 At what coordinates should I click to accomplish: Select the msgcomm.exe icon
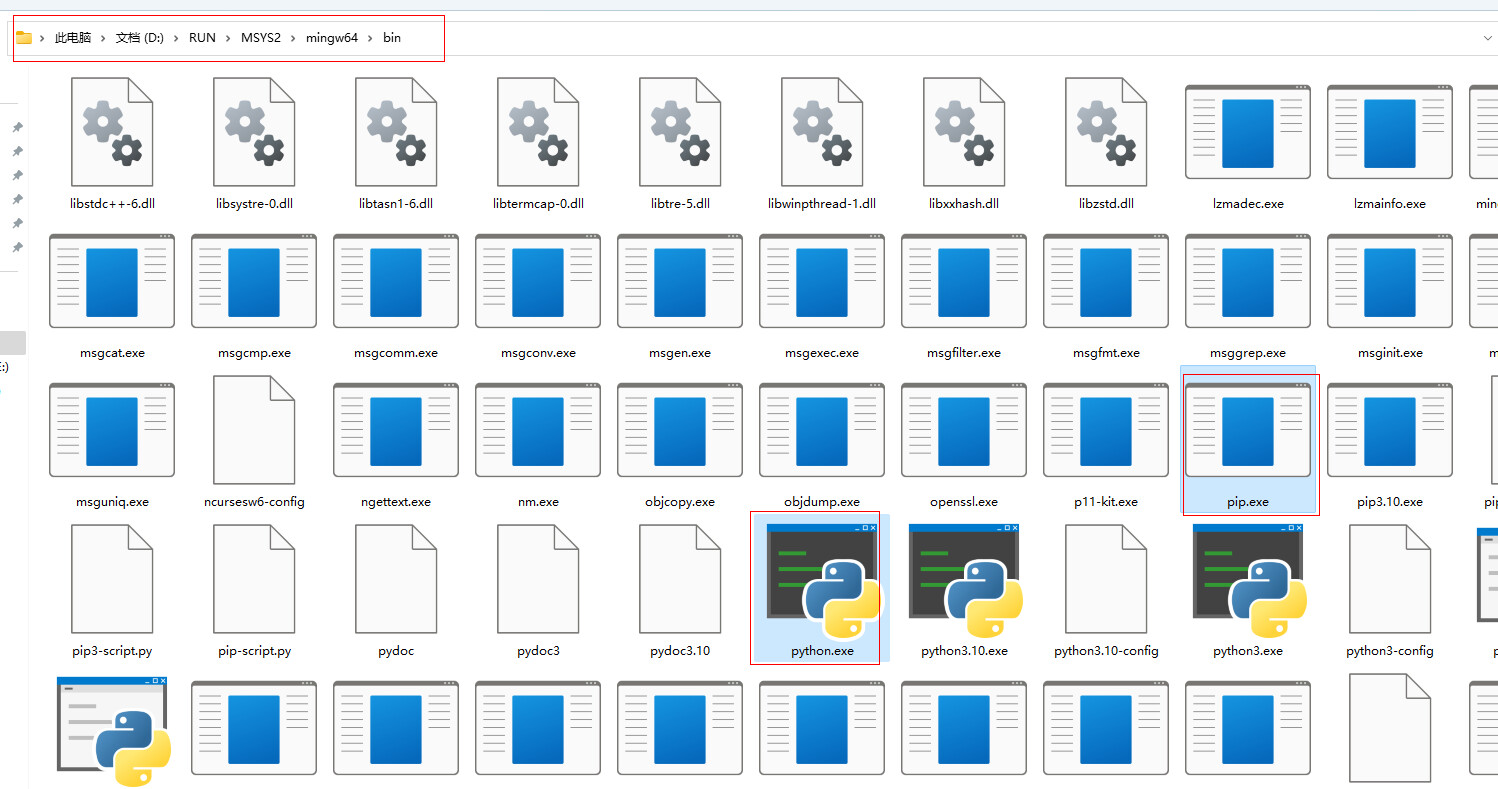tap(396, 281)
